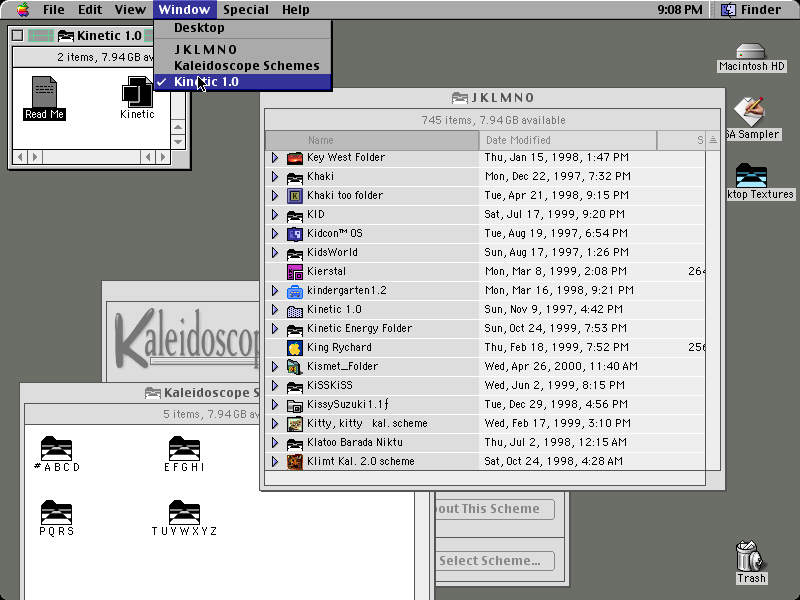Expand the KidsWorld folder disclosure triangle
The image size is (800, 600).
coord(274,253)
